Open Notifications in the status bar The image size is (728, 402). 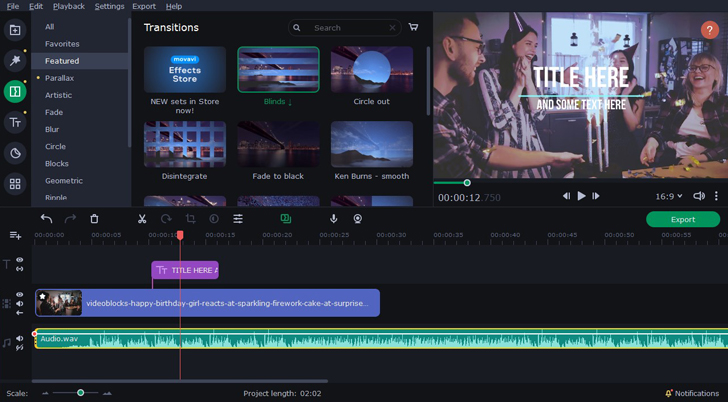[691, 393]
